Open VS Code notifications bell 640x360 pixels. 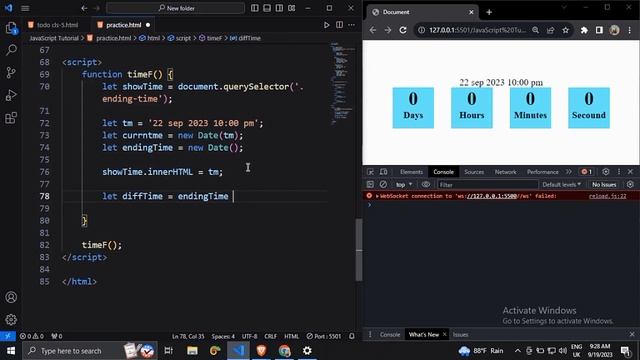(x=352, y=336)
